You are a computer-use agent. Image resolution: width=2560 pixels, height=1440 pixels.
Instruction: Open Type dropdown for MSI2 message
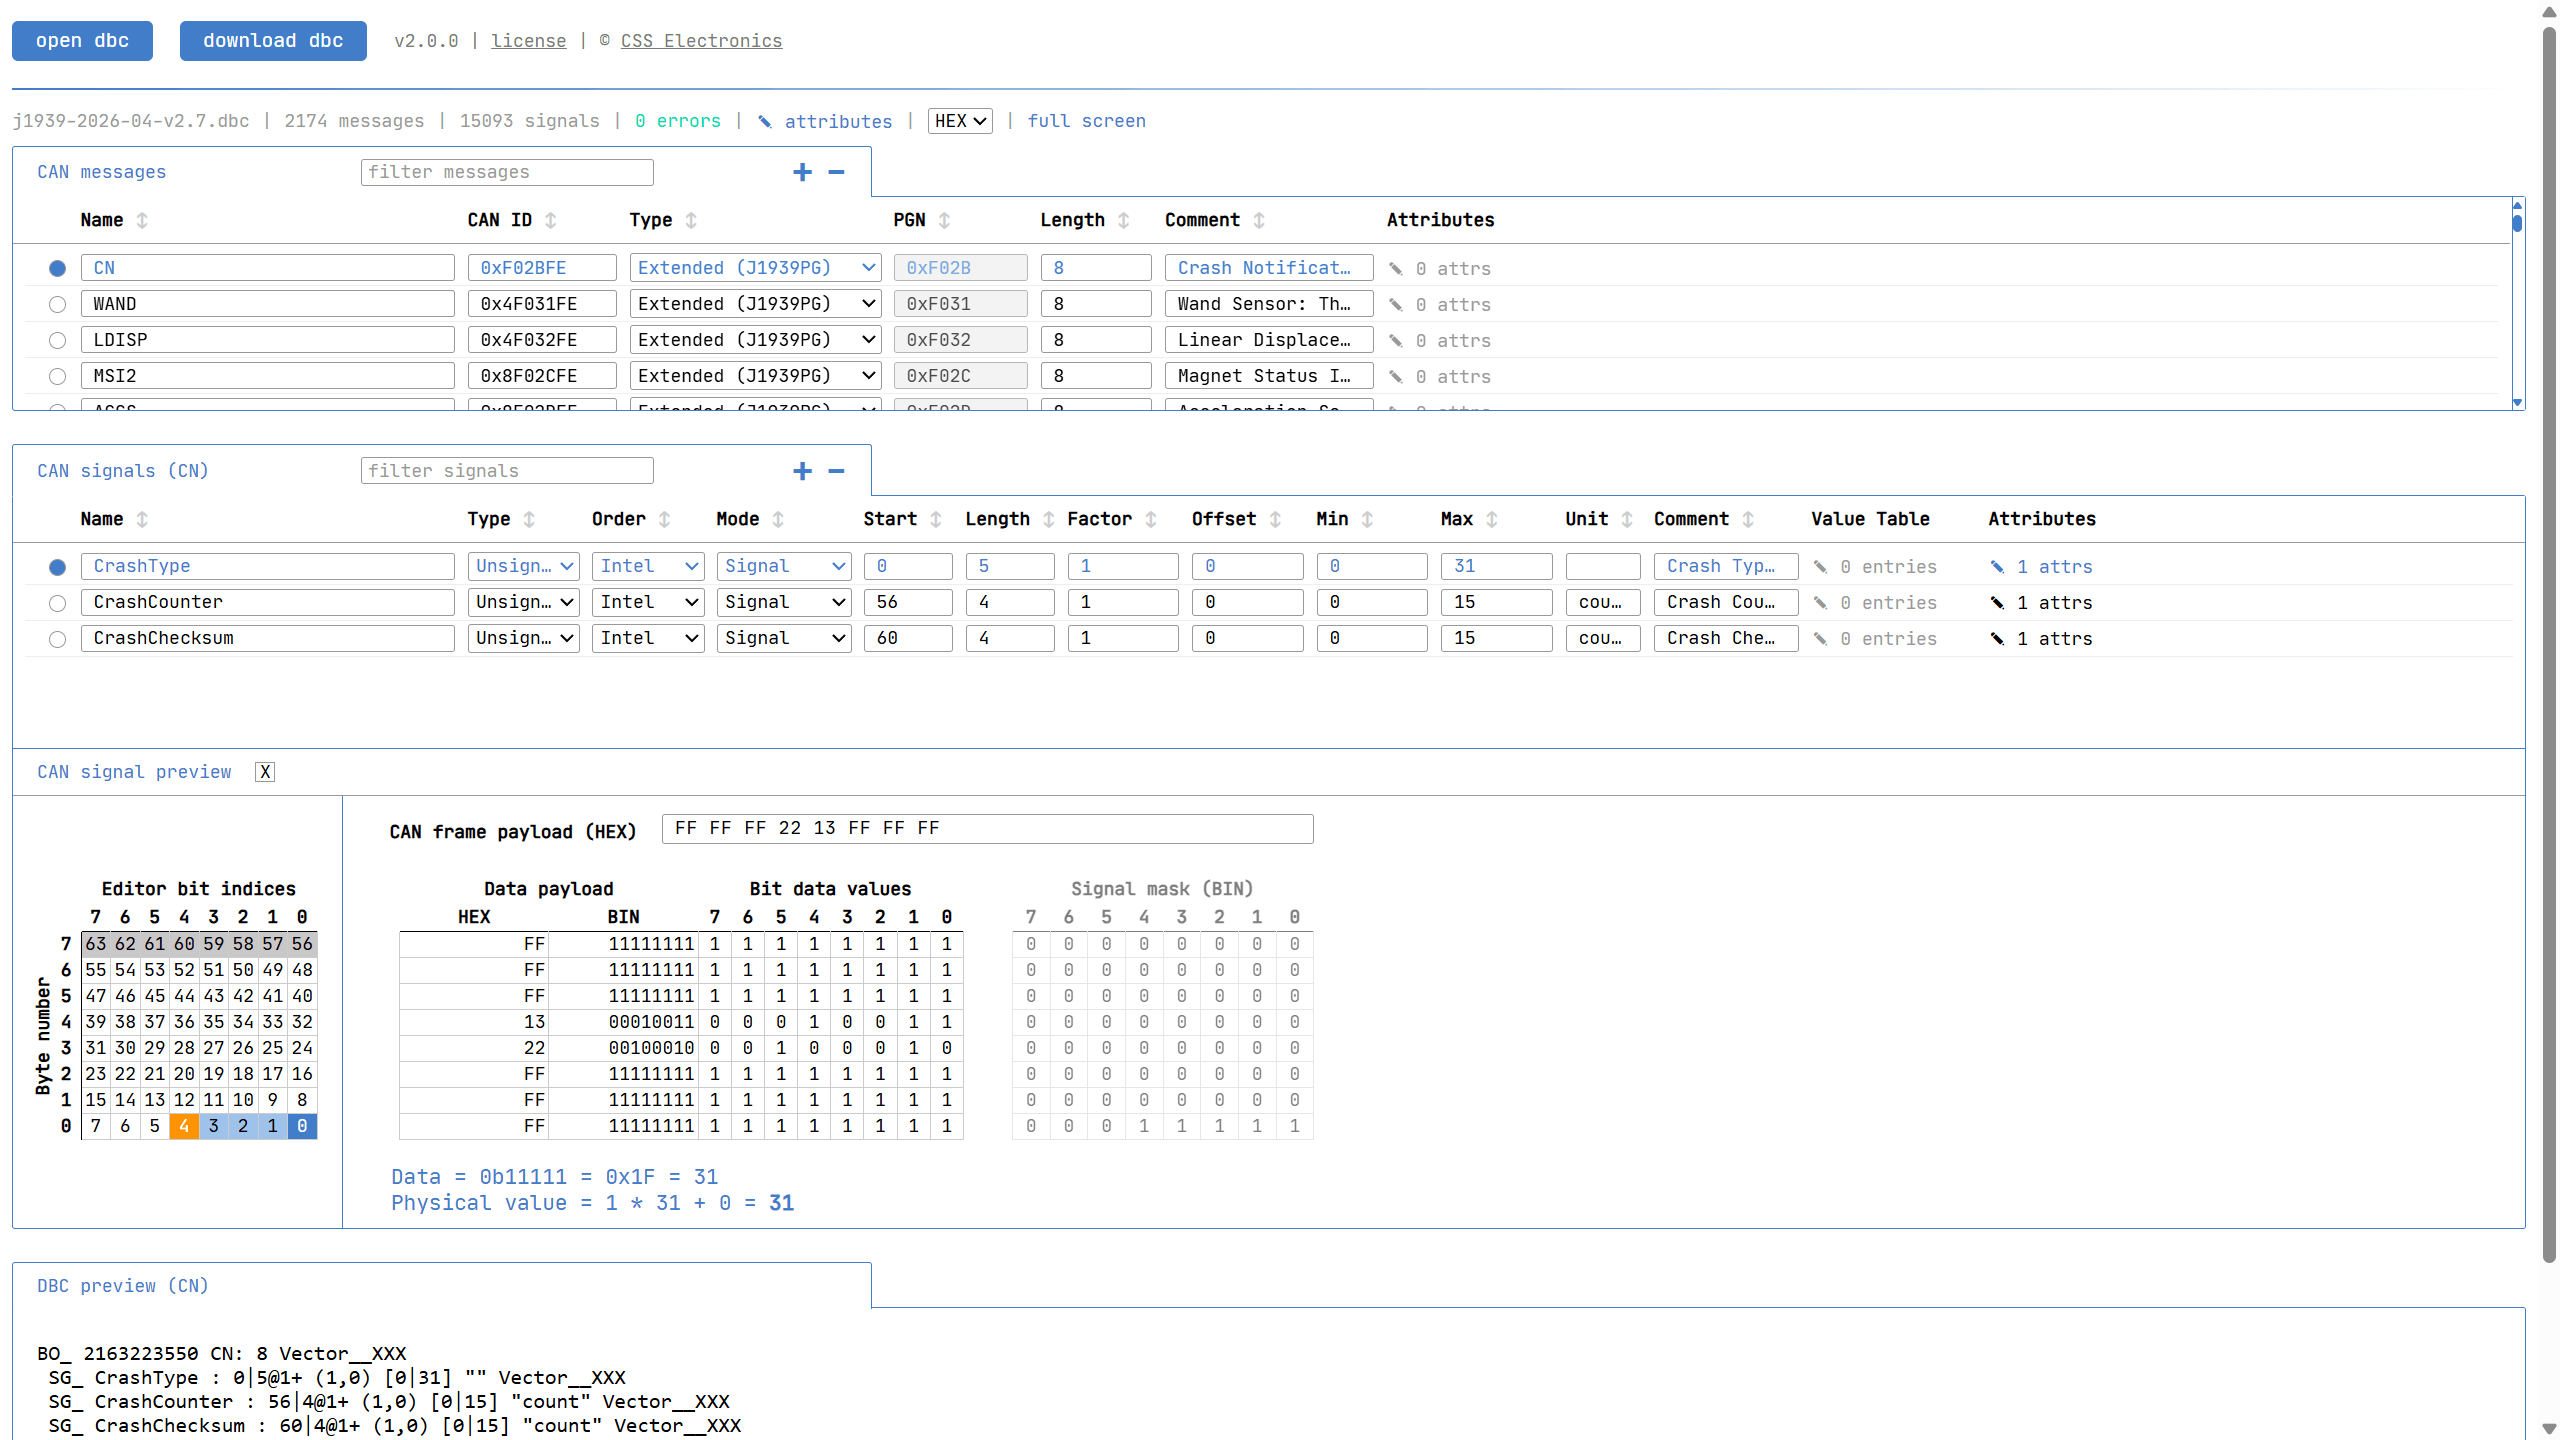point(755,376)
